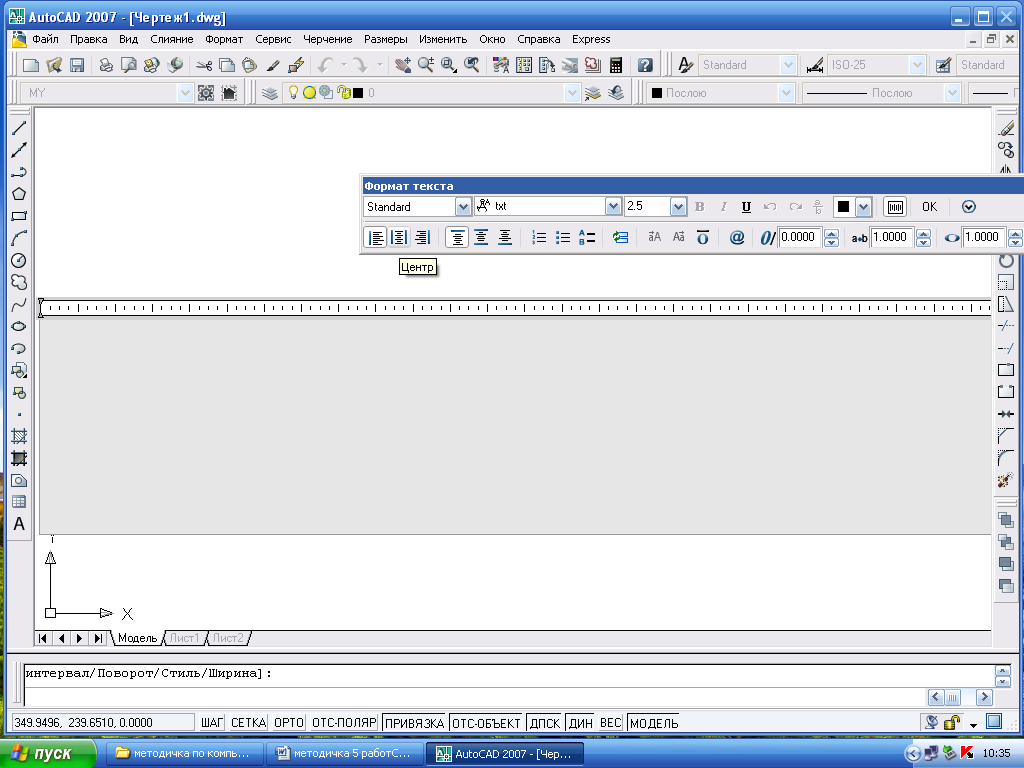Image resolution: width=1024 pixels, height=768 pixels.
Task: Click the Insert Field icon in text formatting
Action: pyautogui.click(x=620, y=237)
